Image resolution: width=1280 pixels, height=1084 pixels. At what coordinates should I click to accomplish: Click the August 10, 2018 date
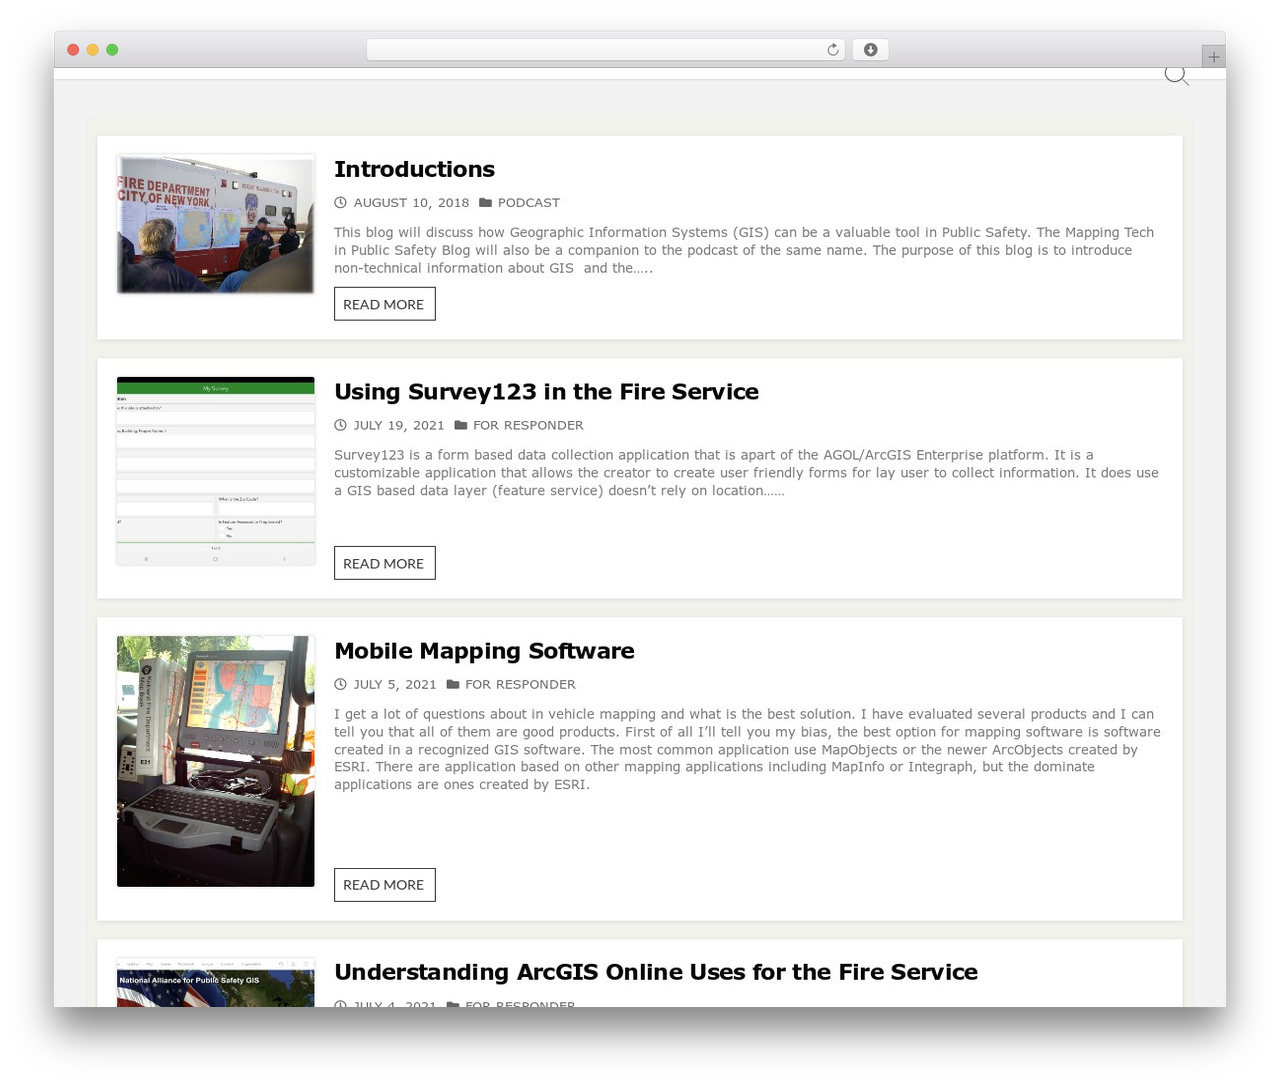[411, 202]
